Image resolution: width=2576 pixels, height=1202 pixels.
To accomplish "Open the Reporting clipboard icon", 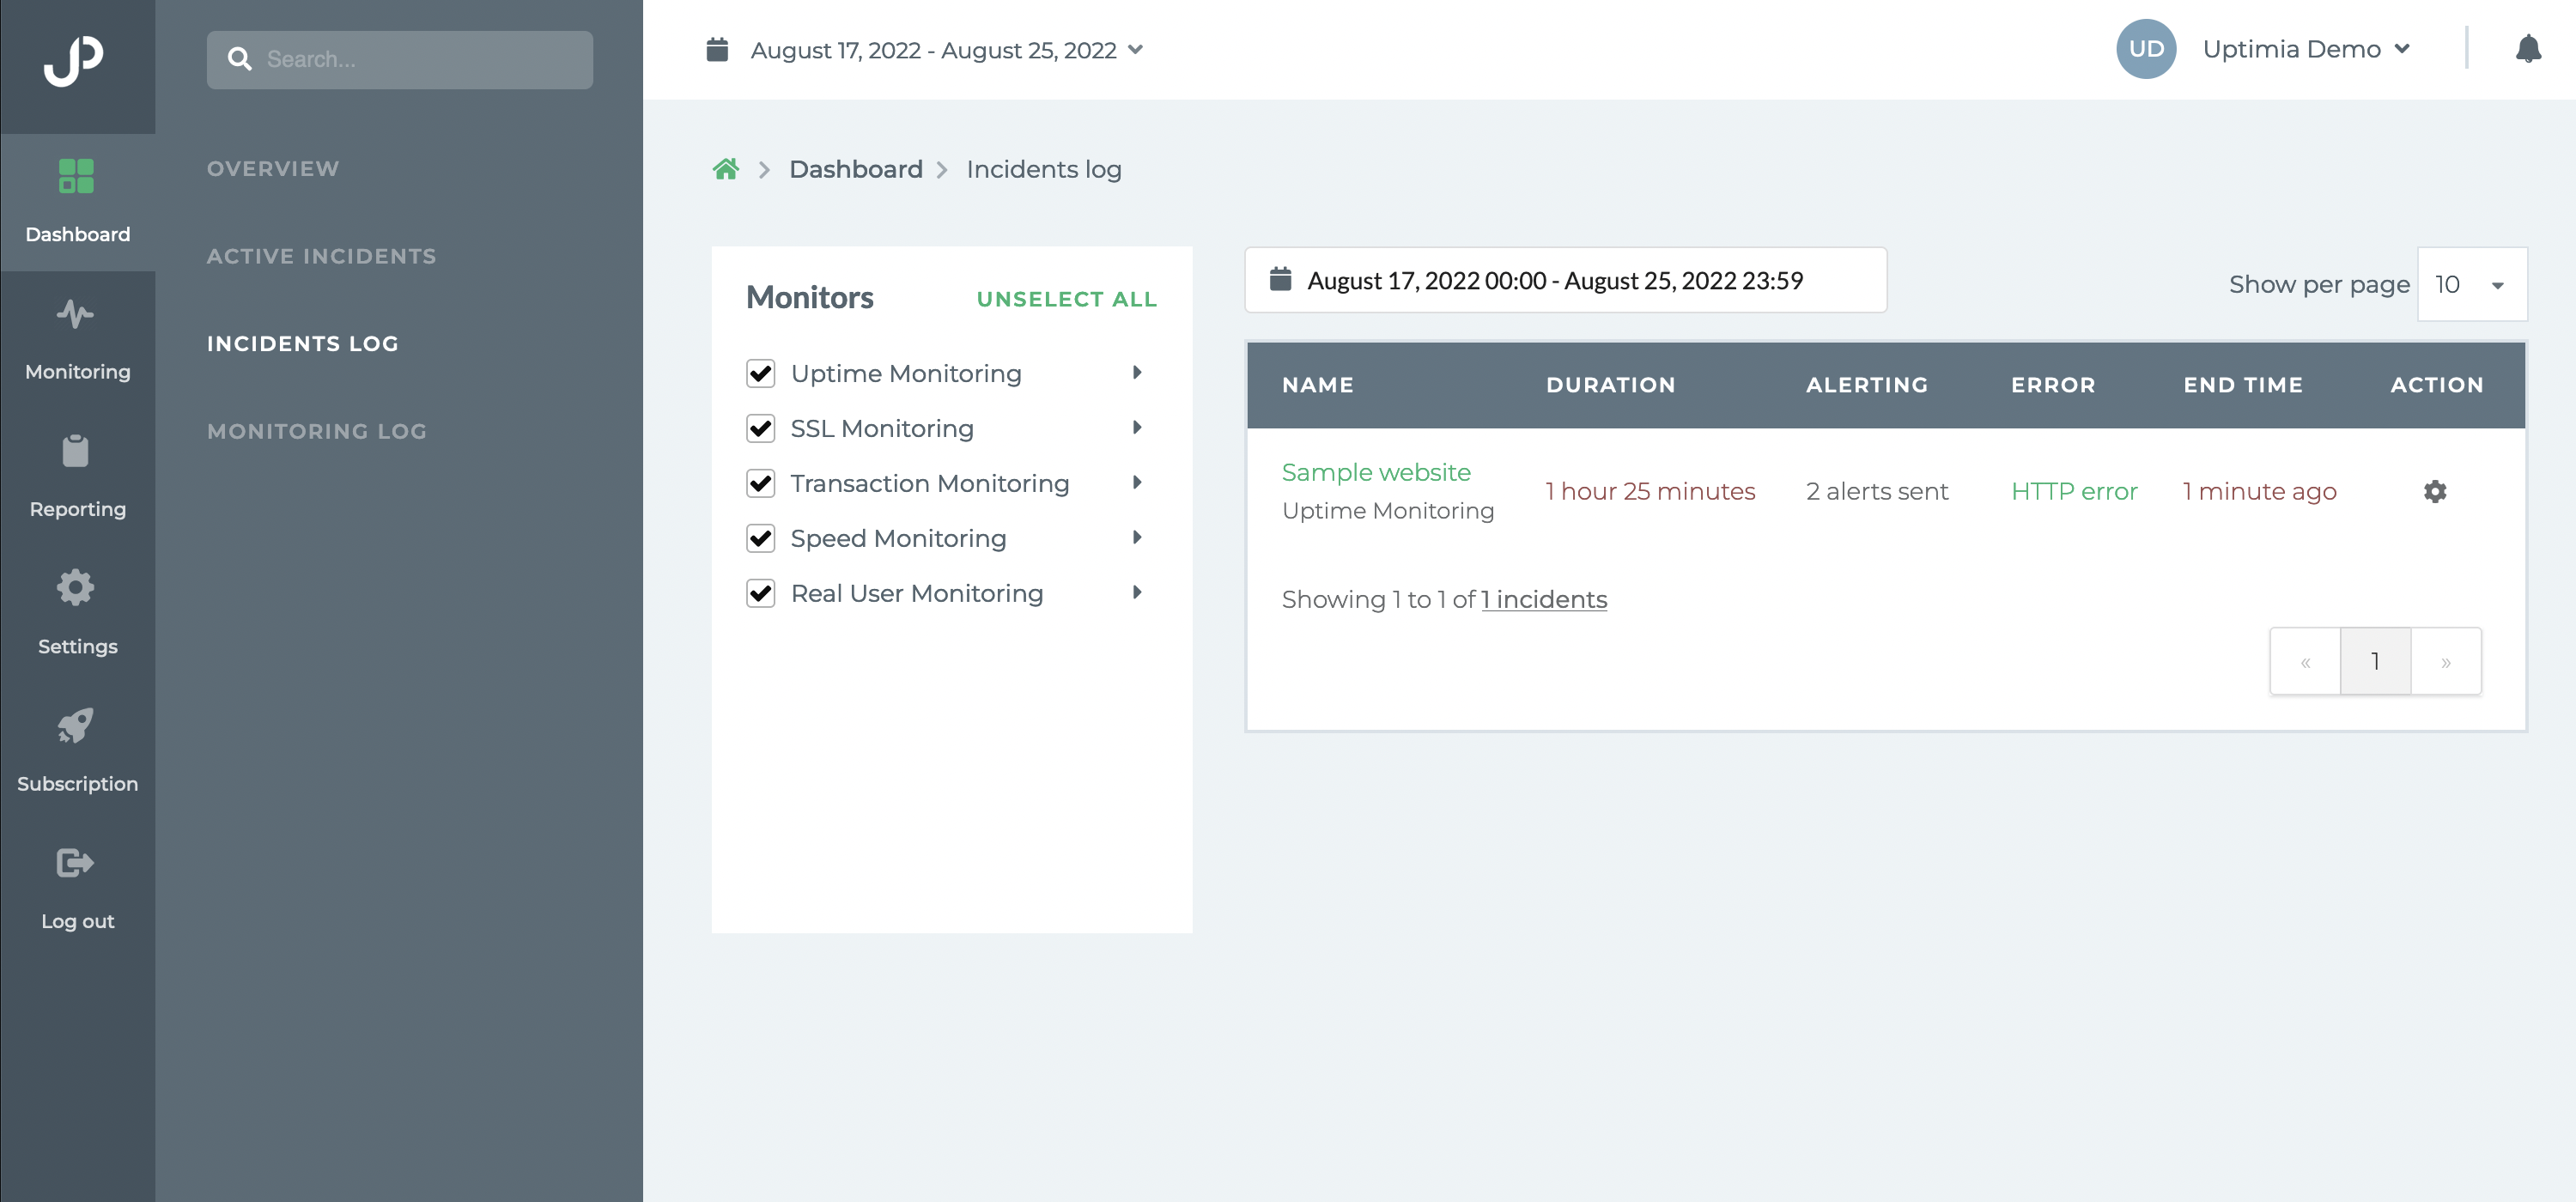I will tap(76, 452).
